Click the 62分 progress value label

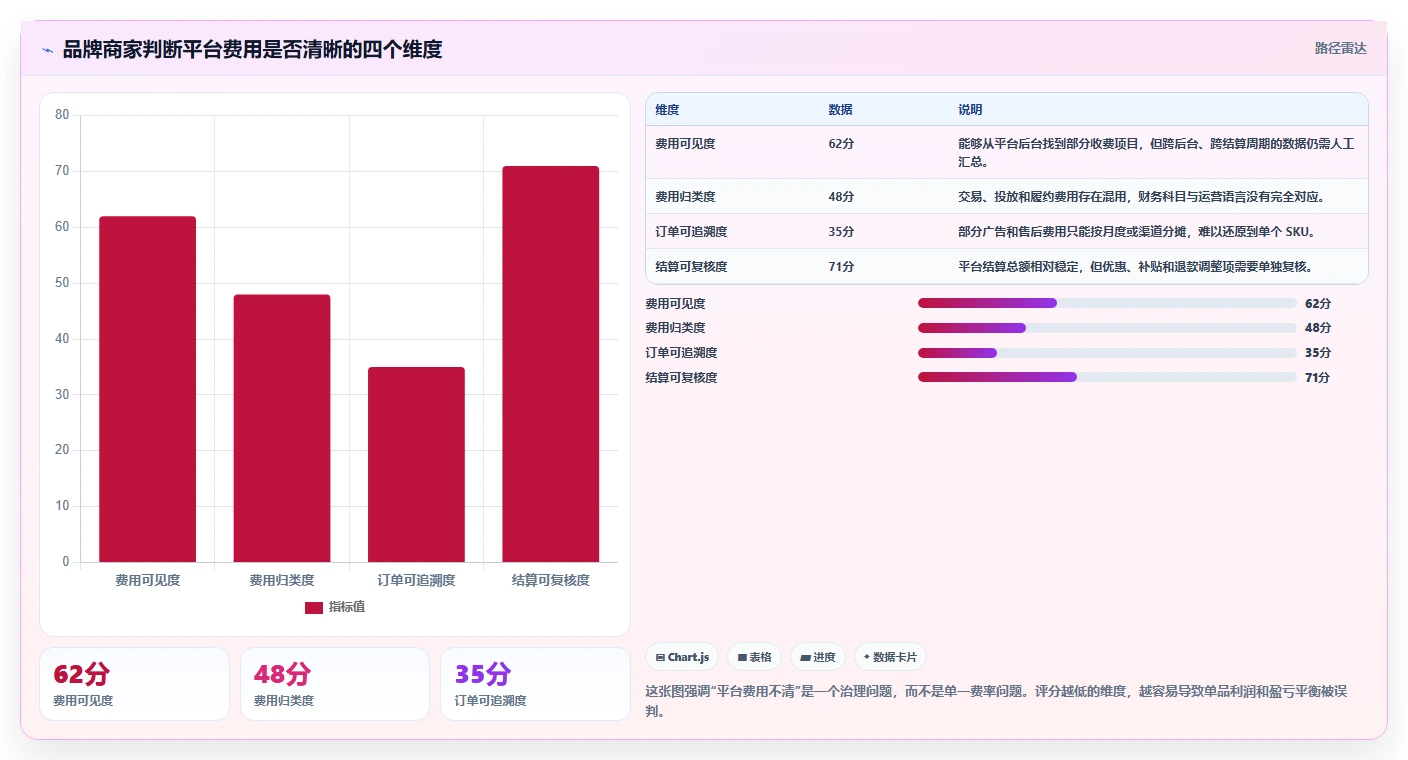click(x=1318, y=304)
